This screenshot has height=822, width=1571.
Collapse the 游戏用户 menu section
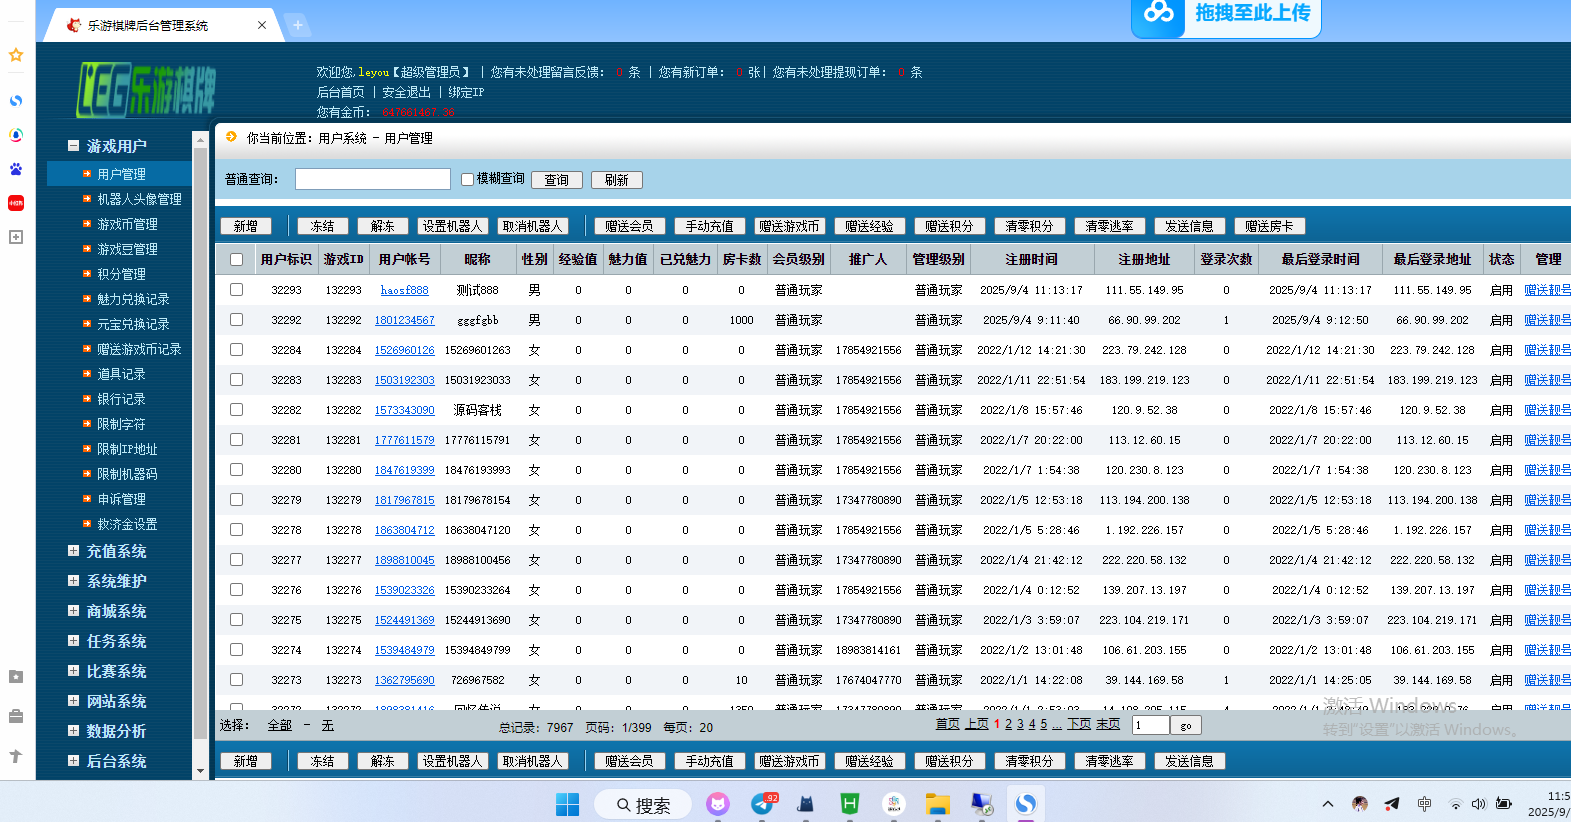tap(73, 146)
